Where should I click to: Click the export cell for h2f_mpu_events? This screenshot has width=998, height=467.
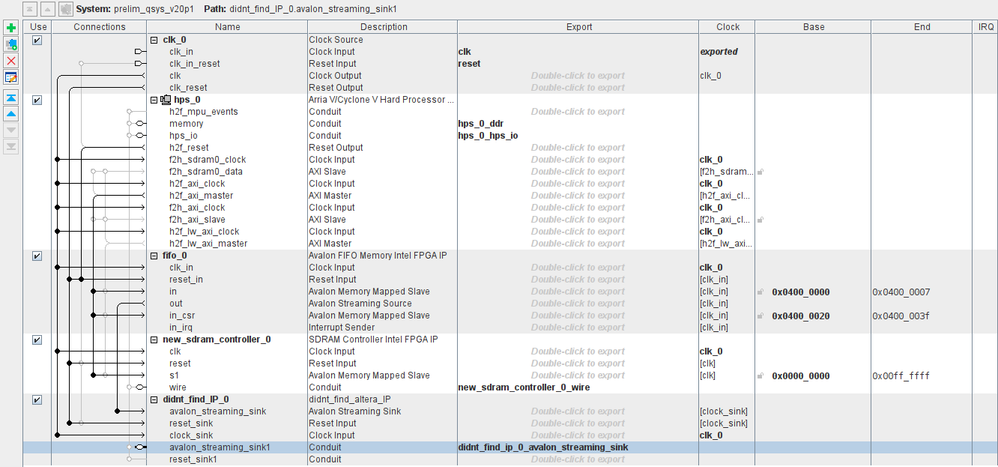pos(578,112)
